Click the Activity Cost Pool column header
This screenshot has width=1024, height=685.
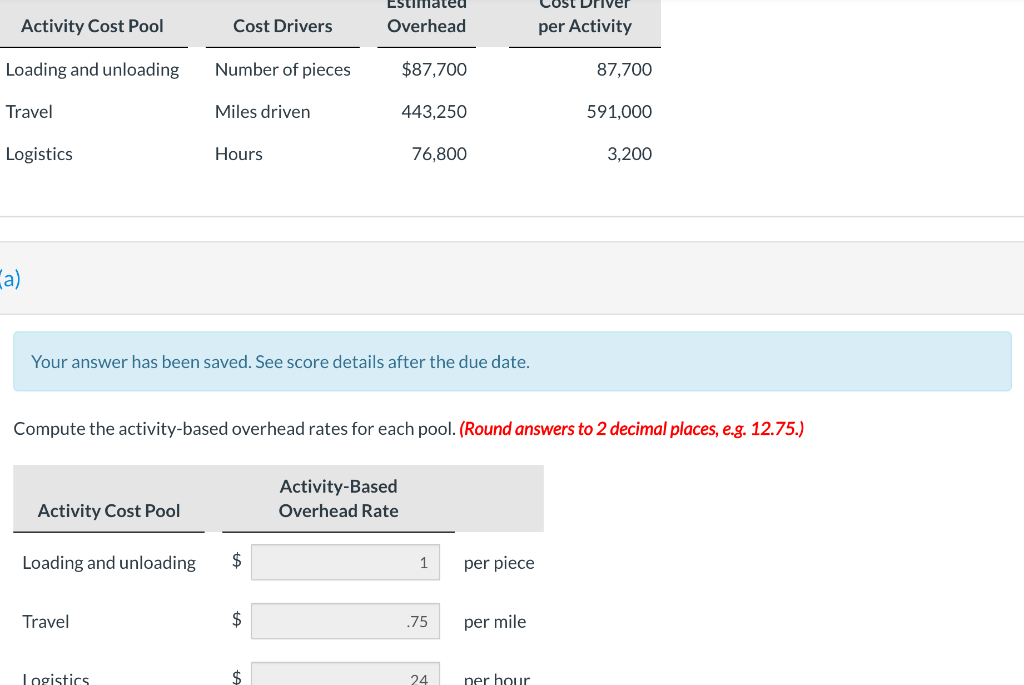tap(93, 26)
